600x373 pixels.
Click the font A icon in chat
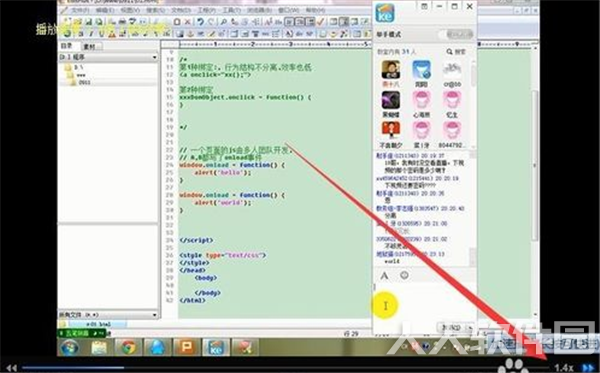click(385, 275)
